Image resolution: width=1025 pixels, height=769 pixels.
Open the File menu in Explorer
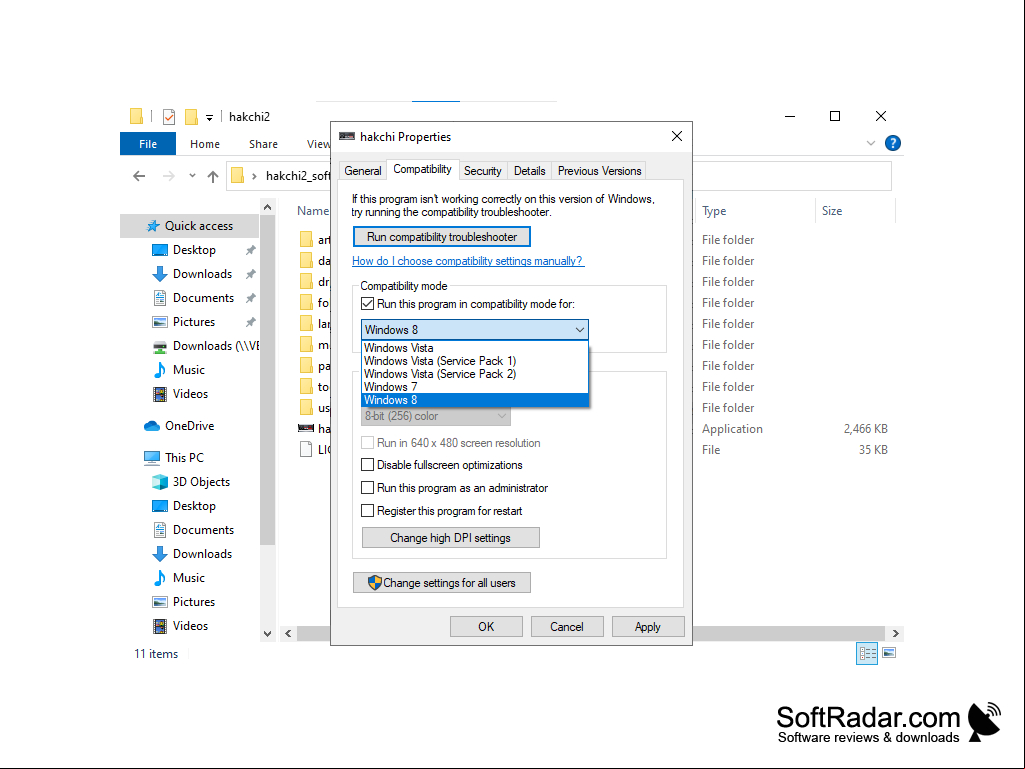(x=148, y=144)
